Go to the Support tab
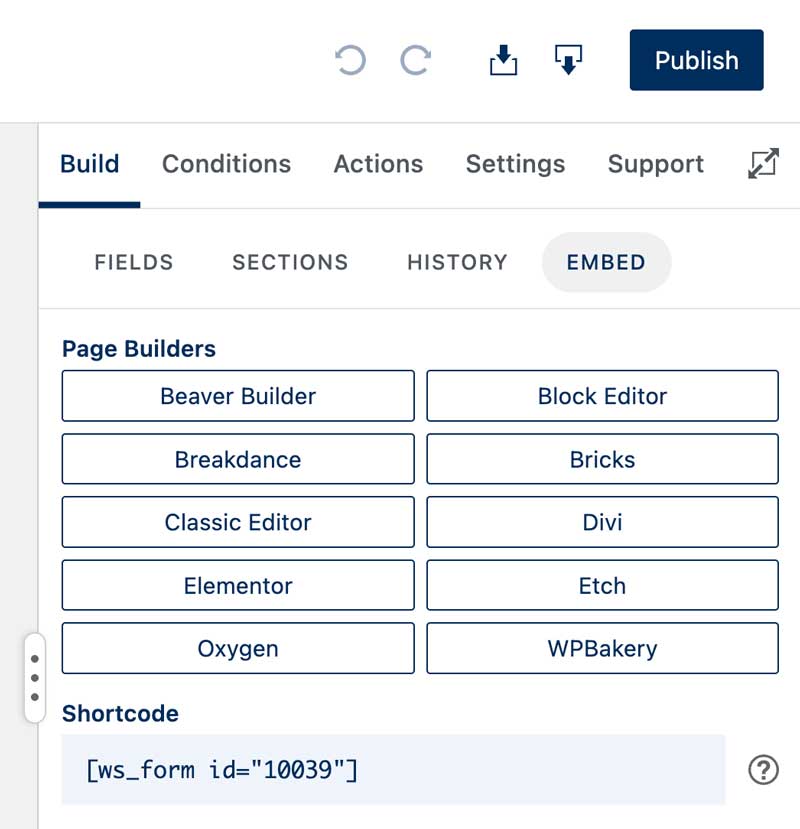This screenshot has width=800, height=829. pyautogui.click(x=656, y=164)
